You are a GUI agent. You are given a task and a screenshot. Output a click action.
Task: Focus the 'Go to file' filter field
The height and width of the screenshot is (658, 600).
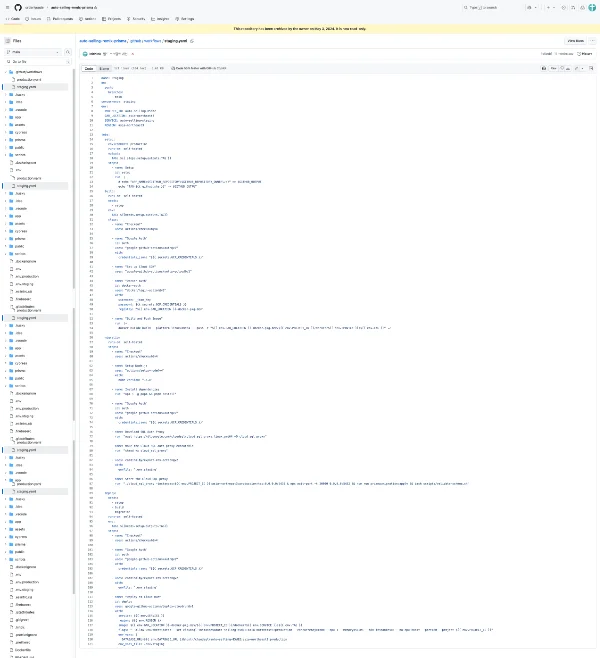(x=38, y=62)
